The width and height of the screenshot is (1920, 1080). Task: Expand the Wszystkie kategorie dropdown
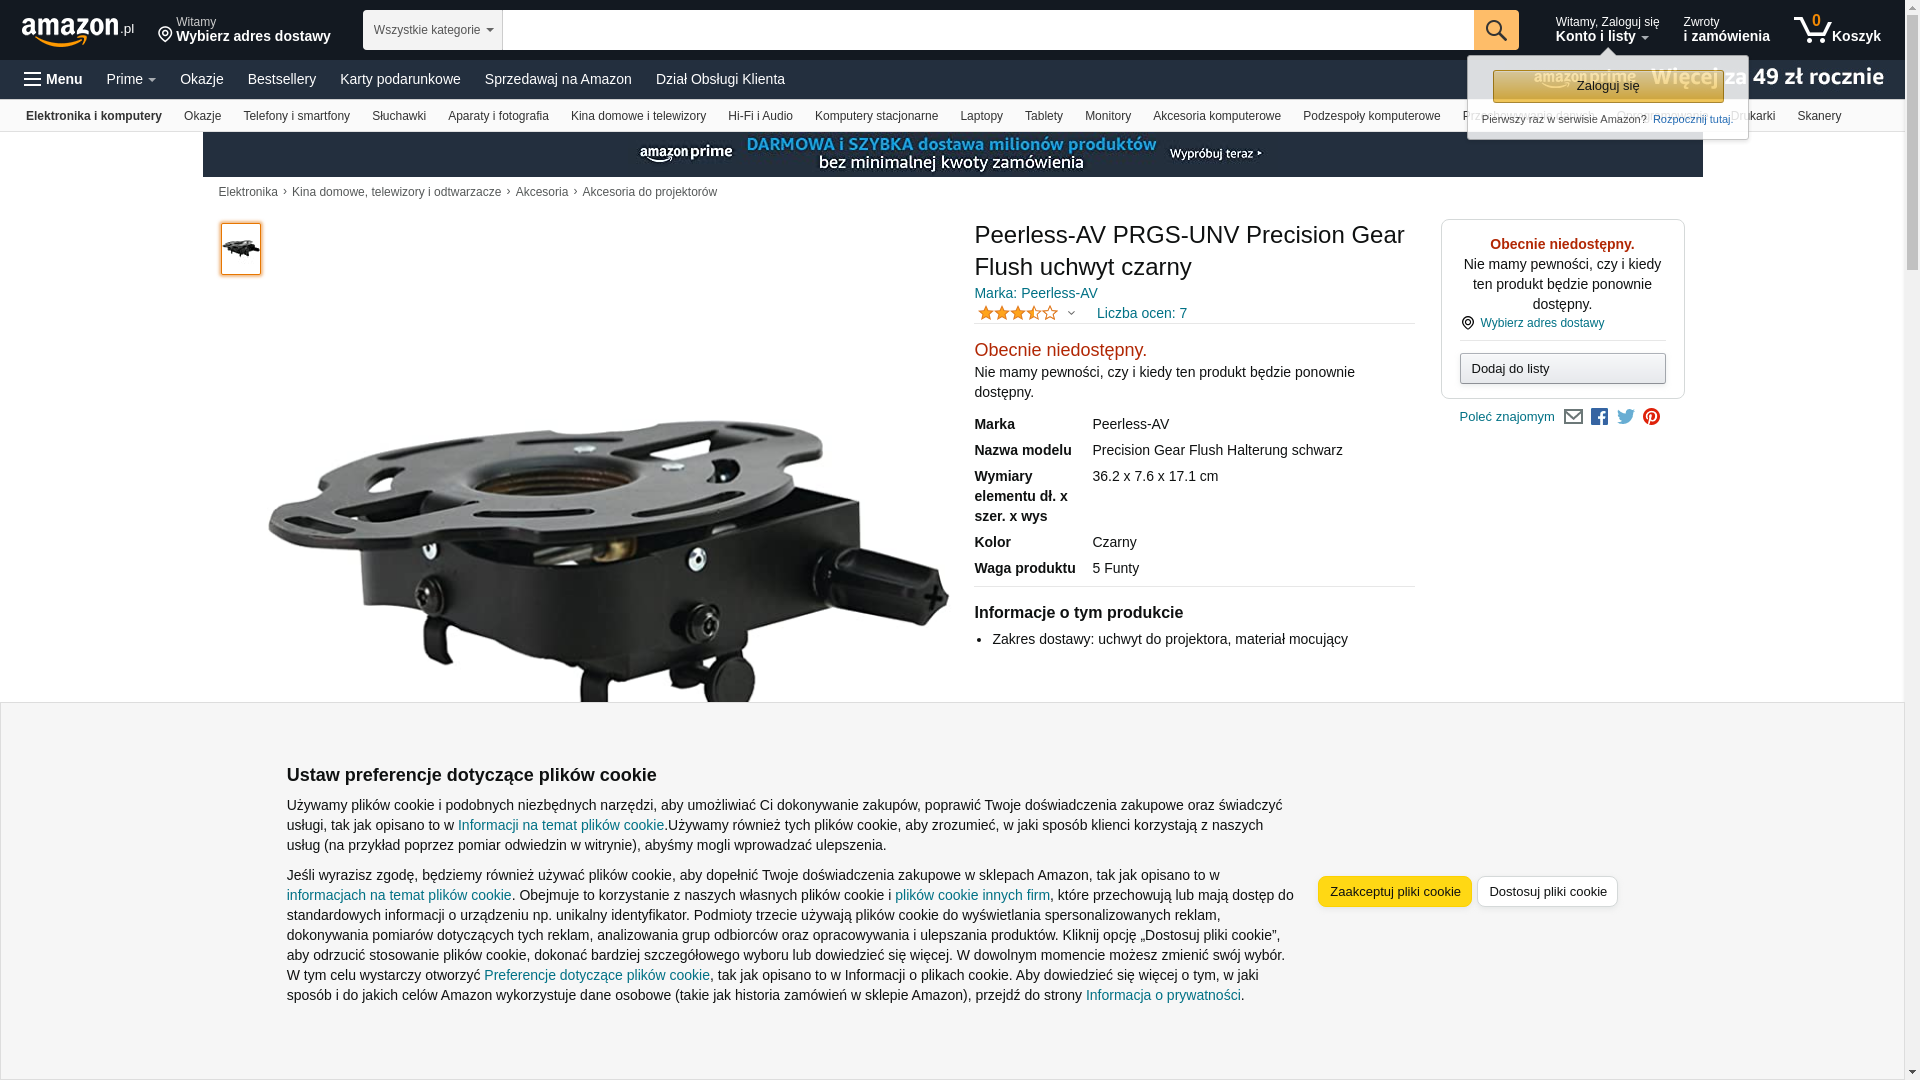[x=433, y=30]
